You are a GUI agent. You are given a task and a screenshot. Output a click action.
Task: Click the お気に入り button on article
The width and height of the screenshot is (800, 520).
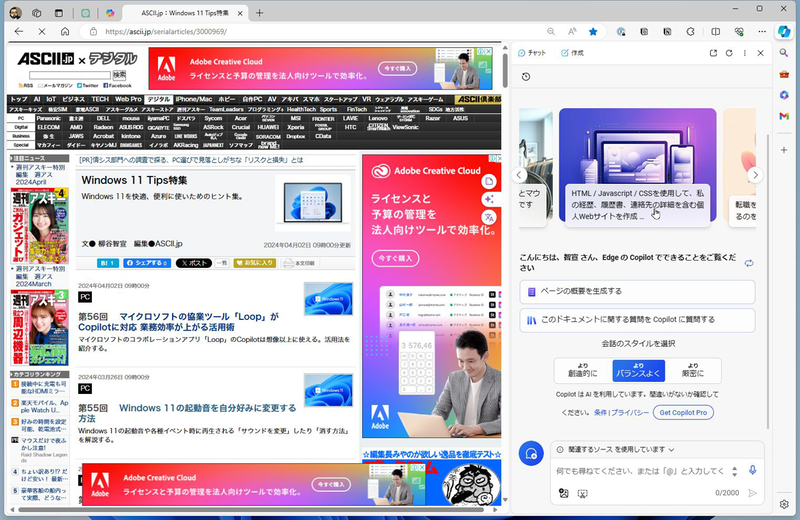[x=255, y=263]
